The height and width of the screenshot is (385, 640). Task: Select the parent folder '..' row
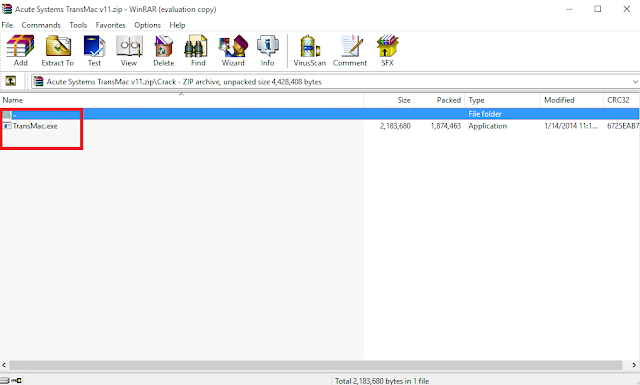pyautogui.click(x=320, y=114)
